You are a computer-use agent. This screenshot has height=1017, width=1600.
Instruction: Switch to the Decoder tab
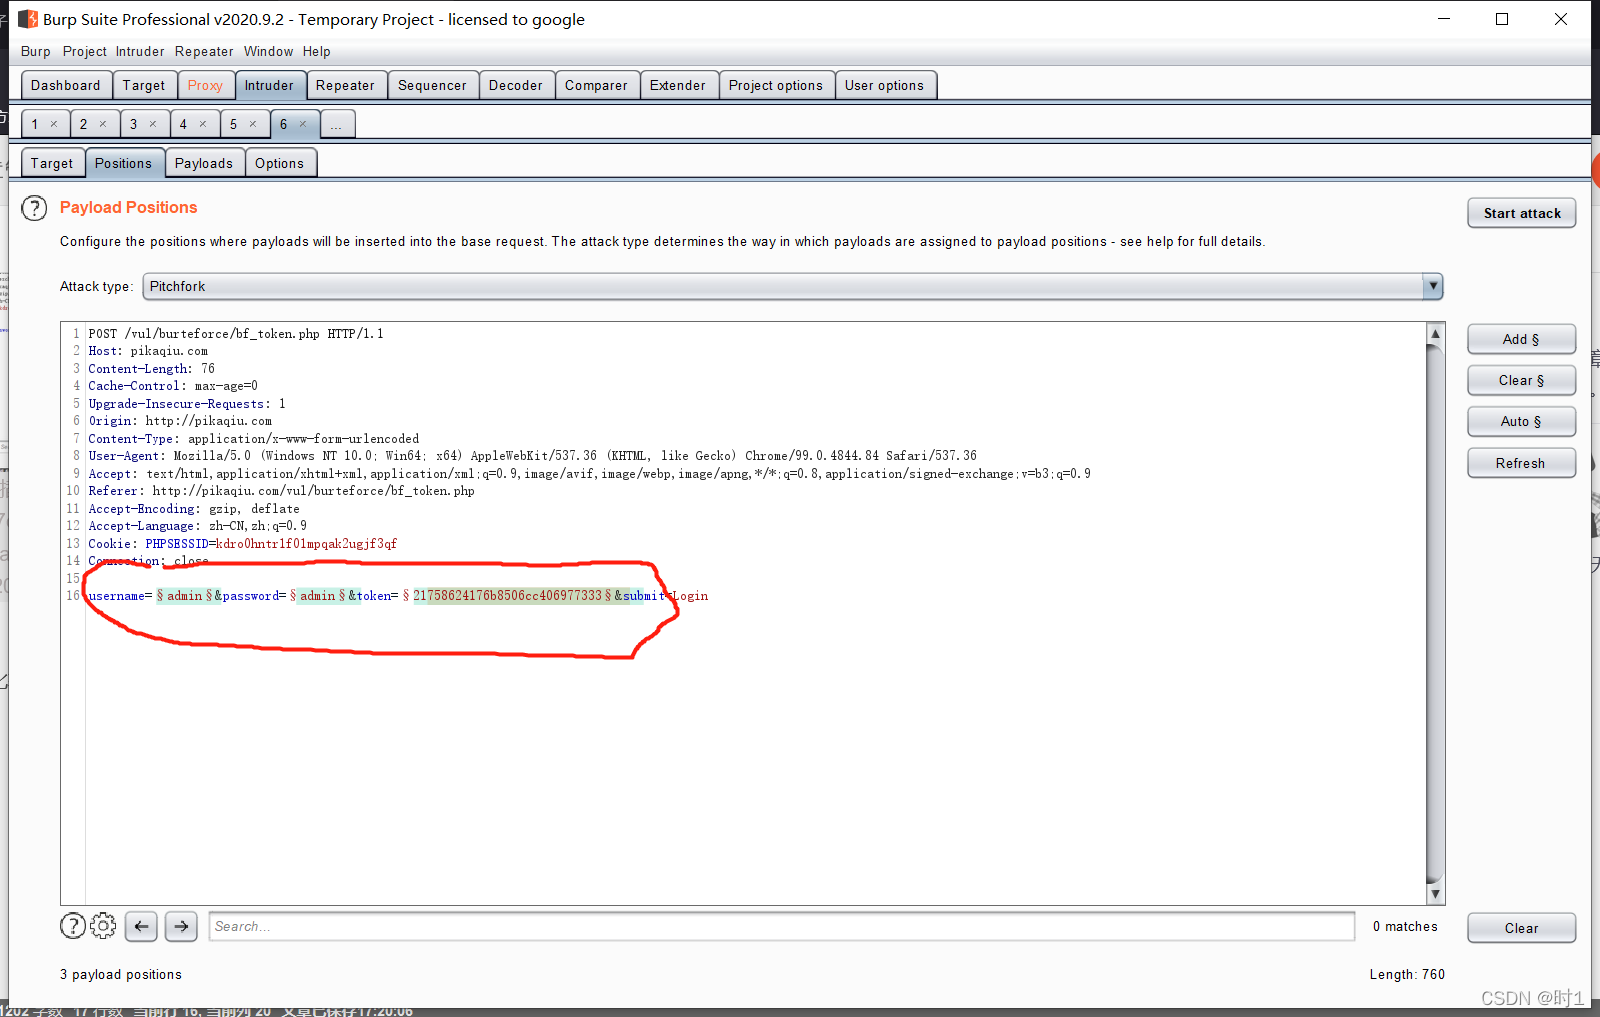coord(516,85)
